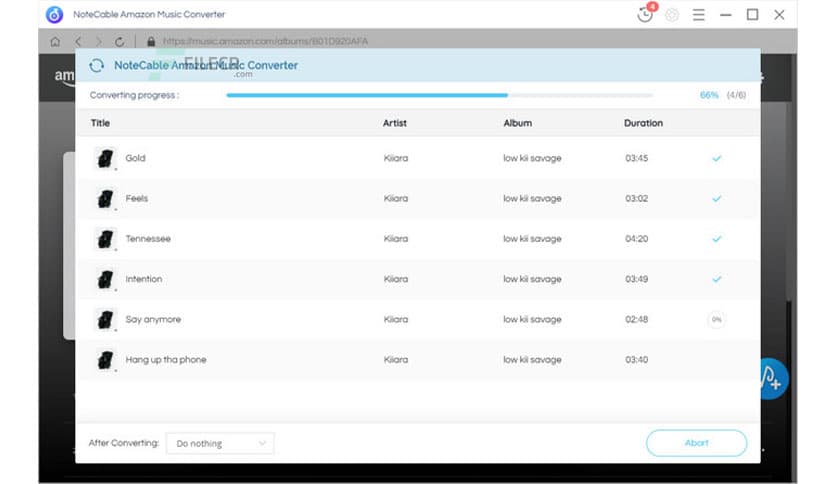
Task: Click the dialog title 'NoteCable Amazon Music Converter'
Action: (206, 66)
